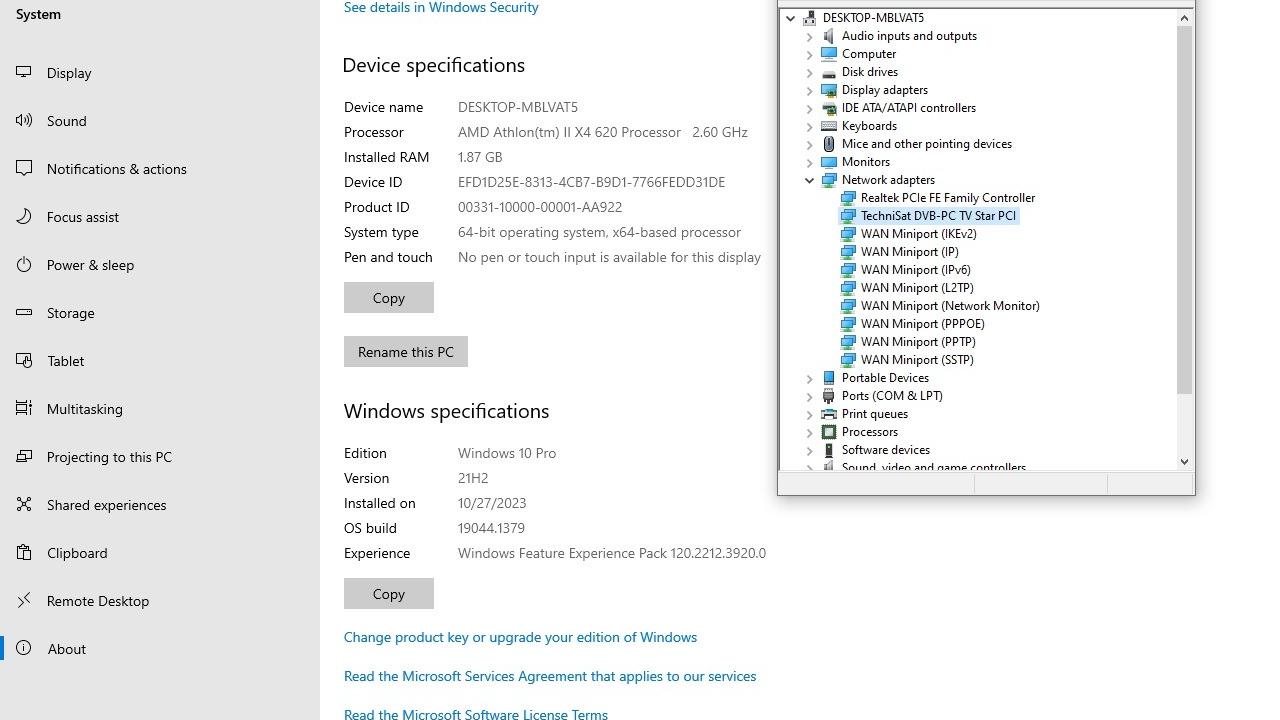1280x720 pixels.
Task: Click the Storage icon in the sidebar
Action: 25,312
